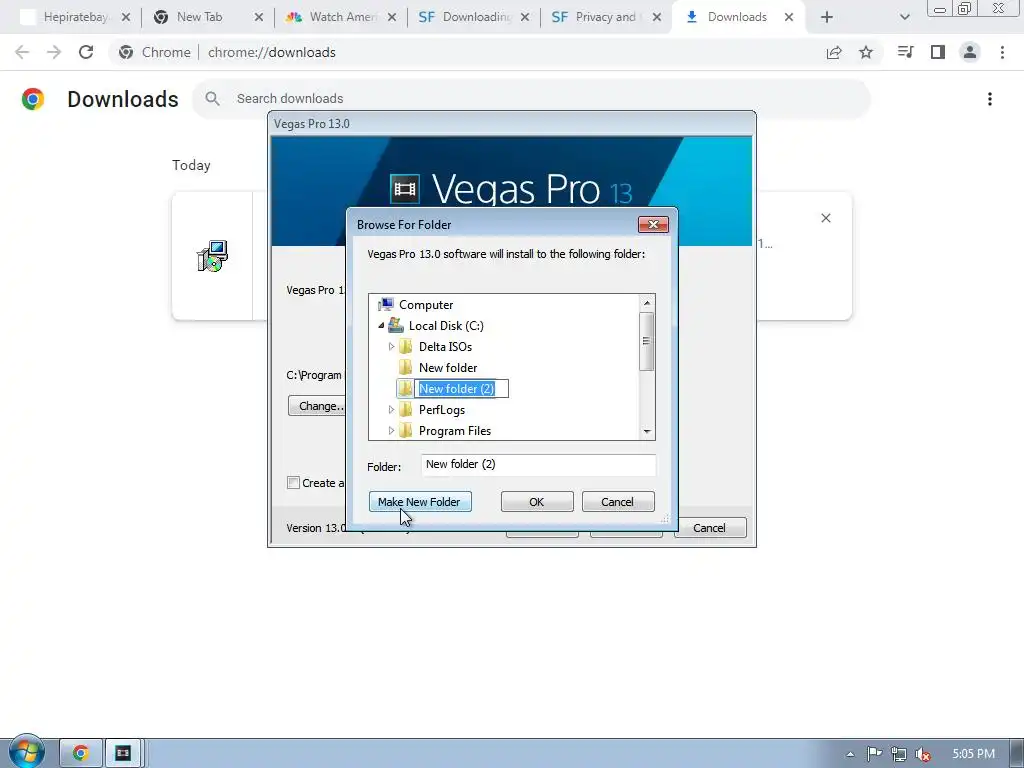Open the Chrome profile avatar
The width and height of the screenshot is (1024, 768).
point(970,52)
